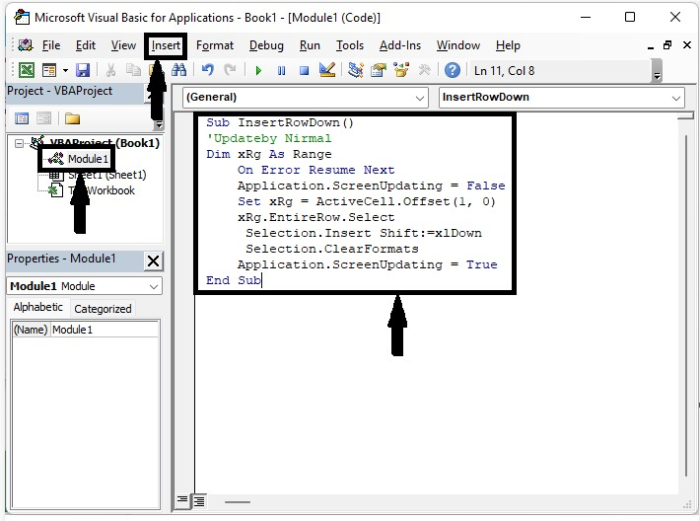Click the code window split bar handle
This screenshot has height=521, width=700.
(x=686, y=117)
